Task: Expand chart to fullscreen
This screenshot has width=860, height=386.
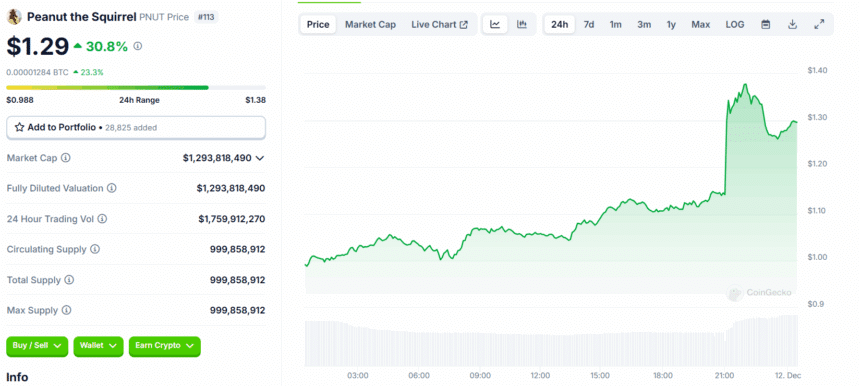Action: (819, 24)
